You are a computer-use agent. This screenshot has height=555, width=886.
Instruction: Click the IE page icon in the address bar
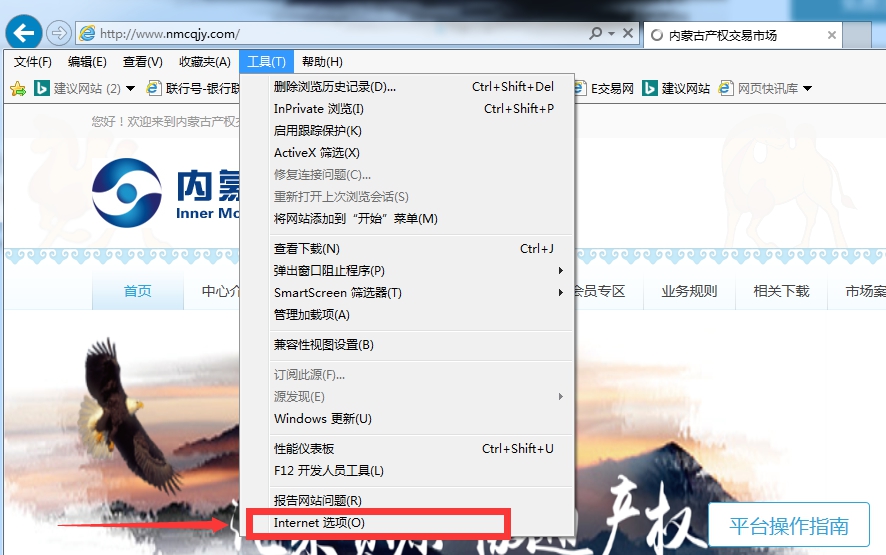(87, 33)
